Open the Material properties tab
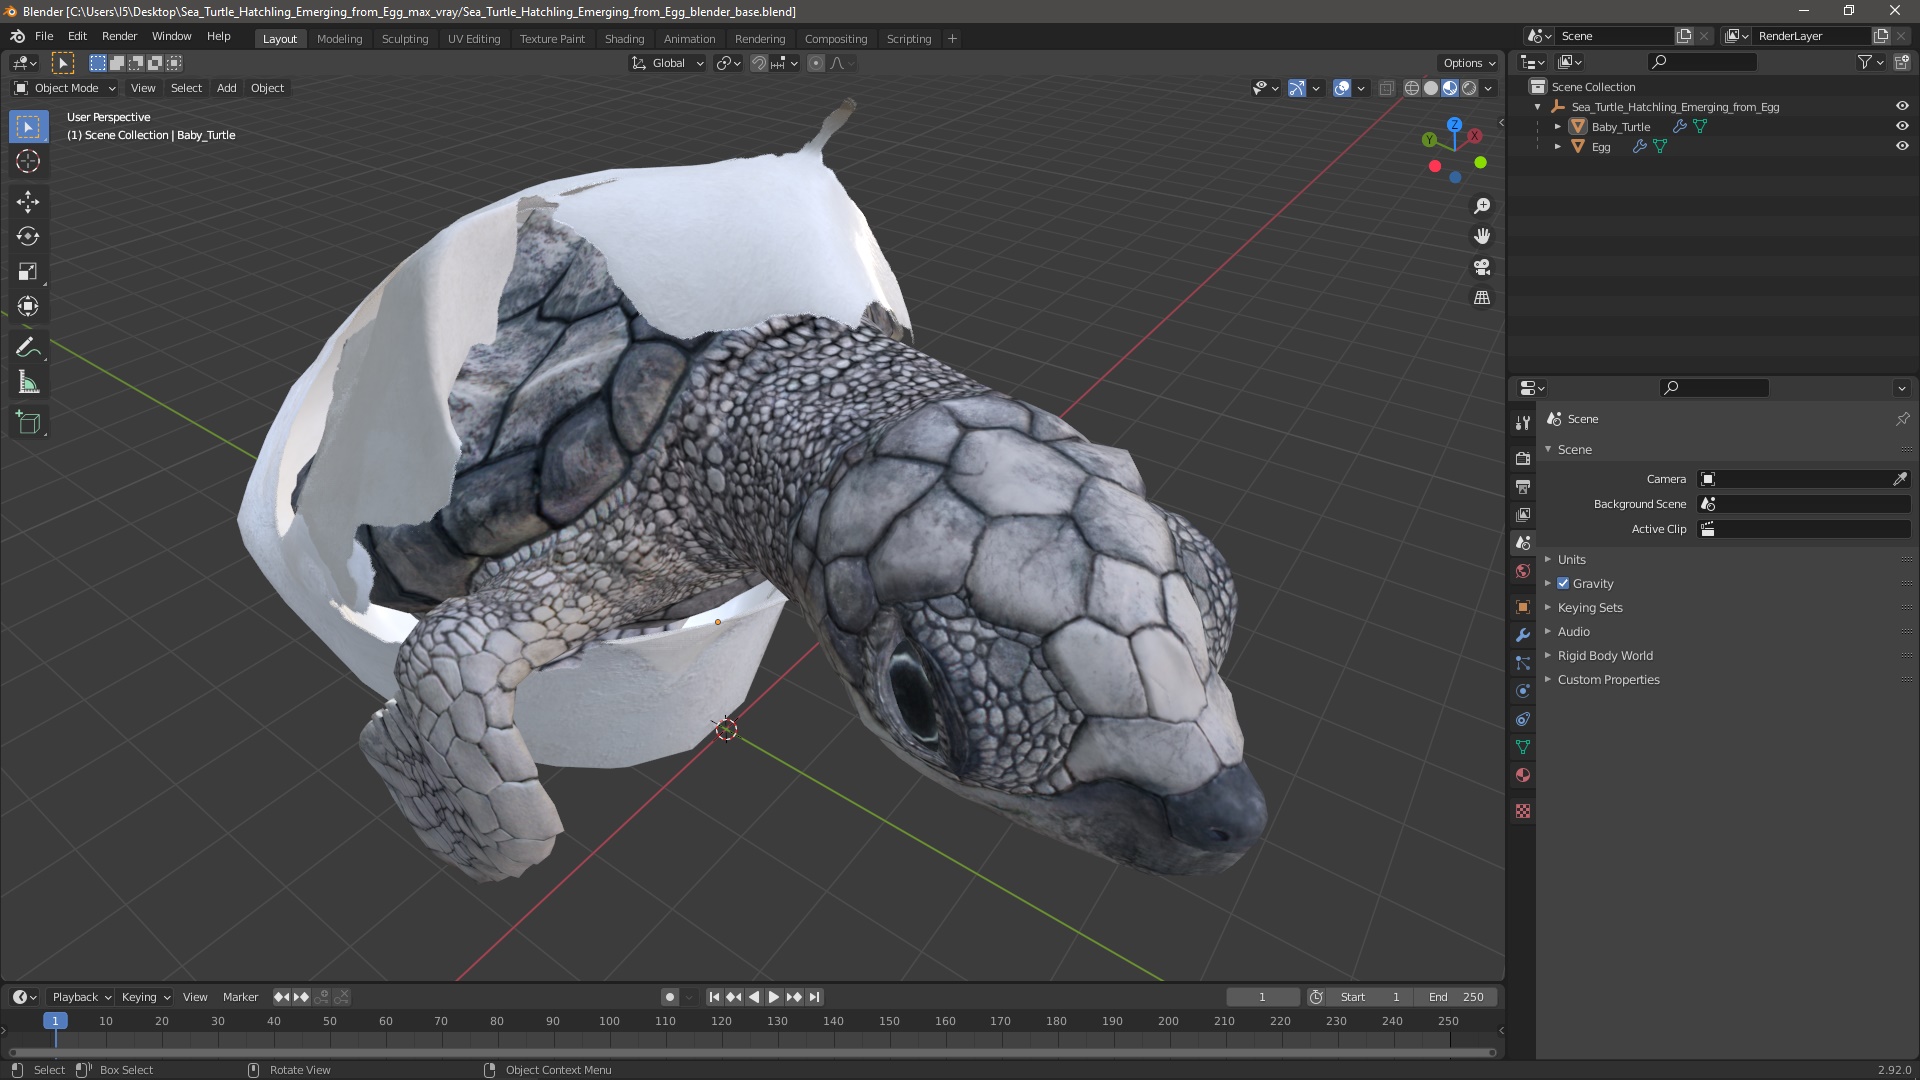1920x1080 pixels. [1523, 775]
